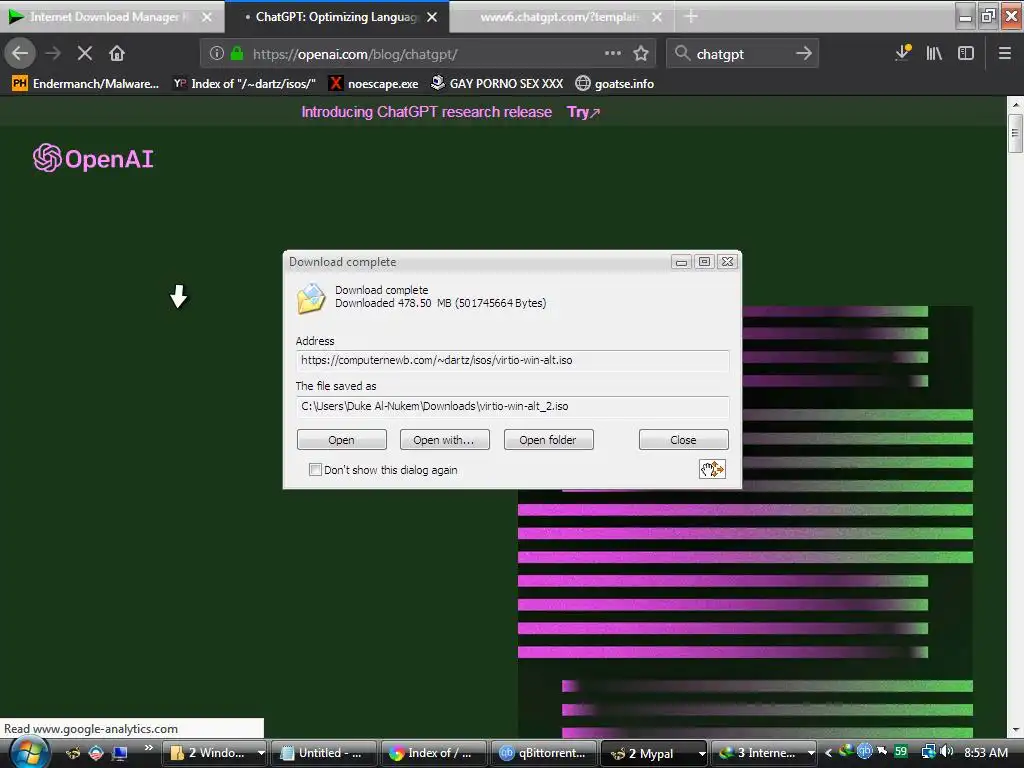Open the browser downloads panel
Image resolution: width=1024 pixels, height=768 pixels.
[903, 54]
